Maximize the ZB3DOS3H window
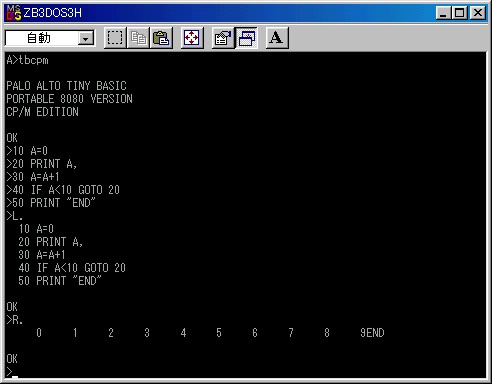Viewport: 492px width, 384px height. click(459, 13)
